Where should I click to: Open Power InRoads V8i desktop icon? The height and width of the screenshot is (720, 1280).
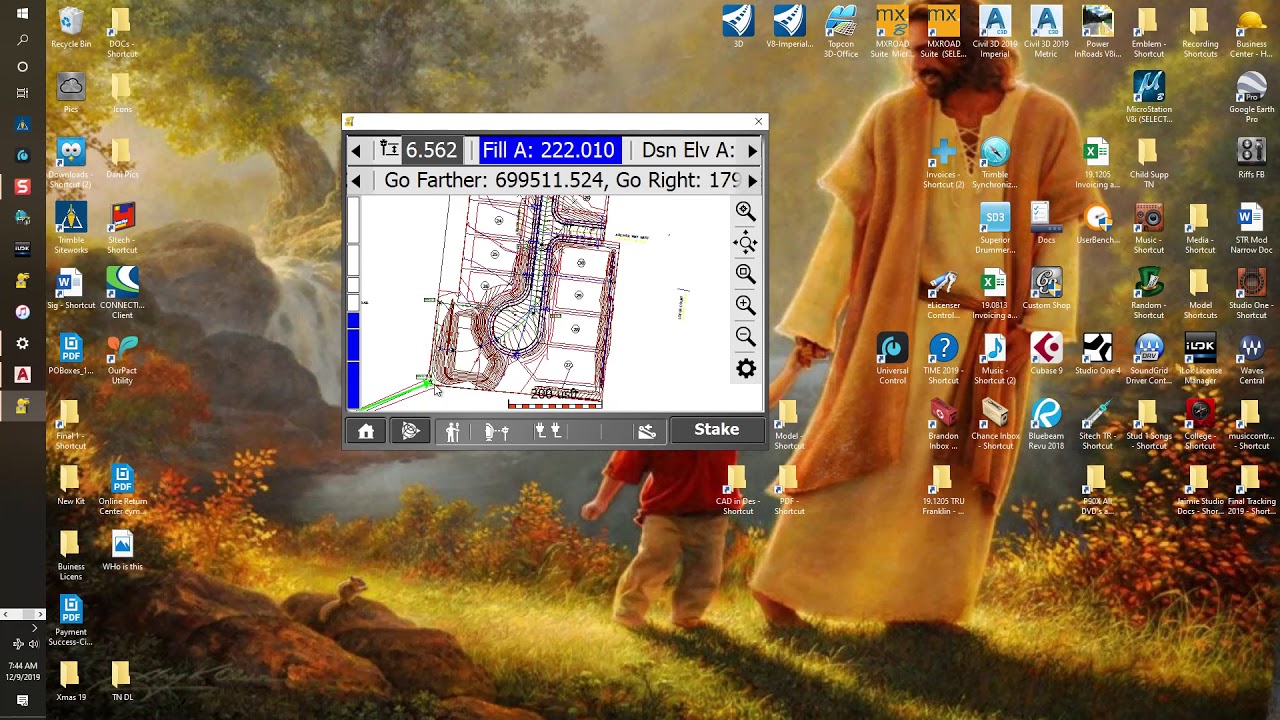[1098, 32]
